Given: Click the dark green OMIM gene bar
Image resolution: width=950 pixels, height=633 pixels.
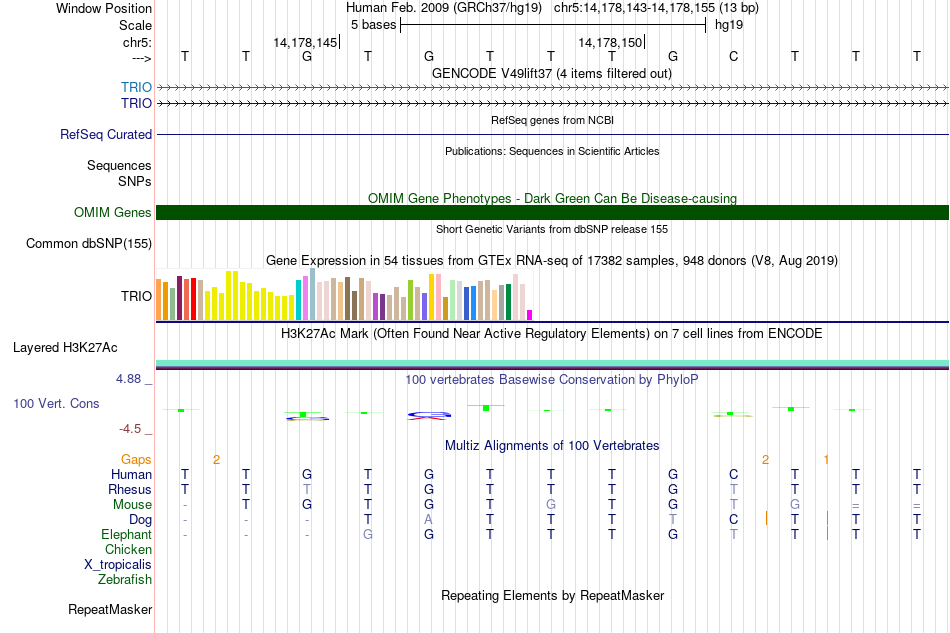Looking at the screenshot, I should [x=553, y=213].
